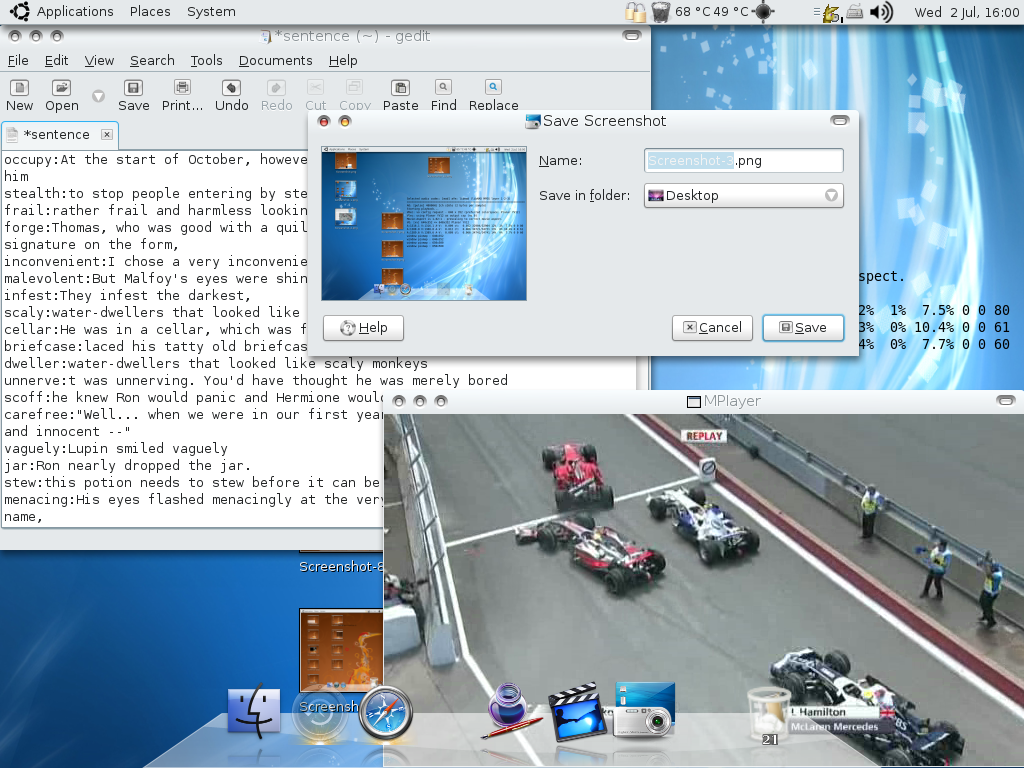Click the line 'vaguely:Lupin smiled vaguely' in gedit
Screen dimensions: 1024x768
click(x=116, y=449)
